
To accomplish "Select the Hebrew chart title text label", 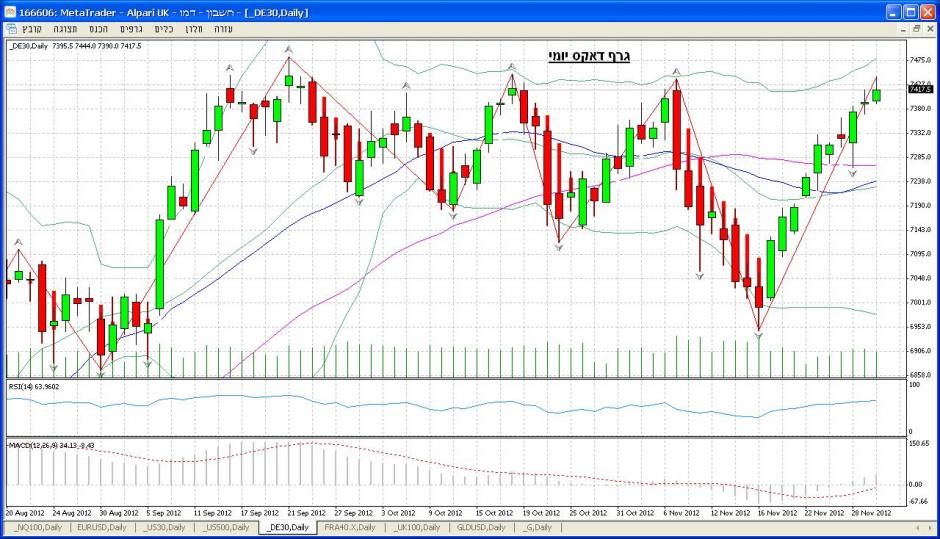I will (588, 57).
